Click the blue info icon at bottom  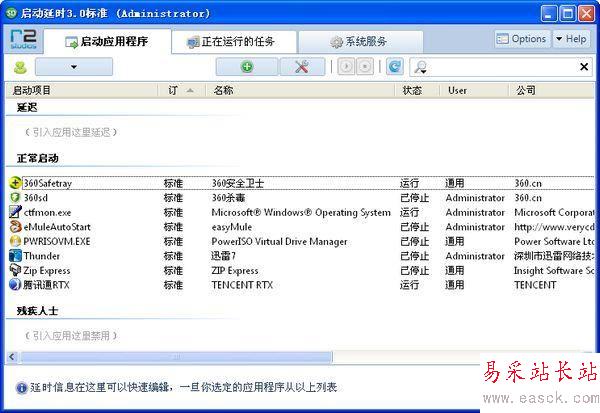click(21, 388)
